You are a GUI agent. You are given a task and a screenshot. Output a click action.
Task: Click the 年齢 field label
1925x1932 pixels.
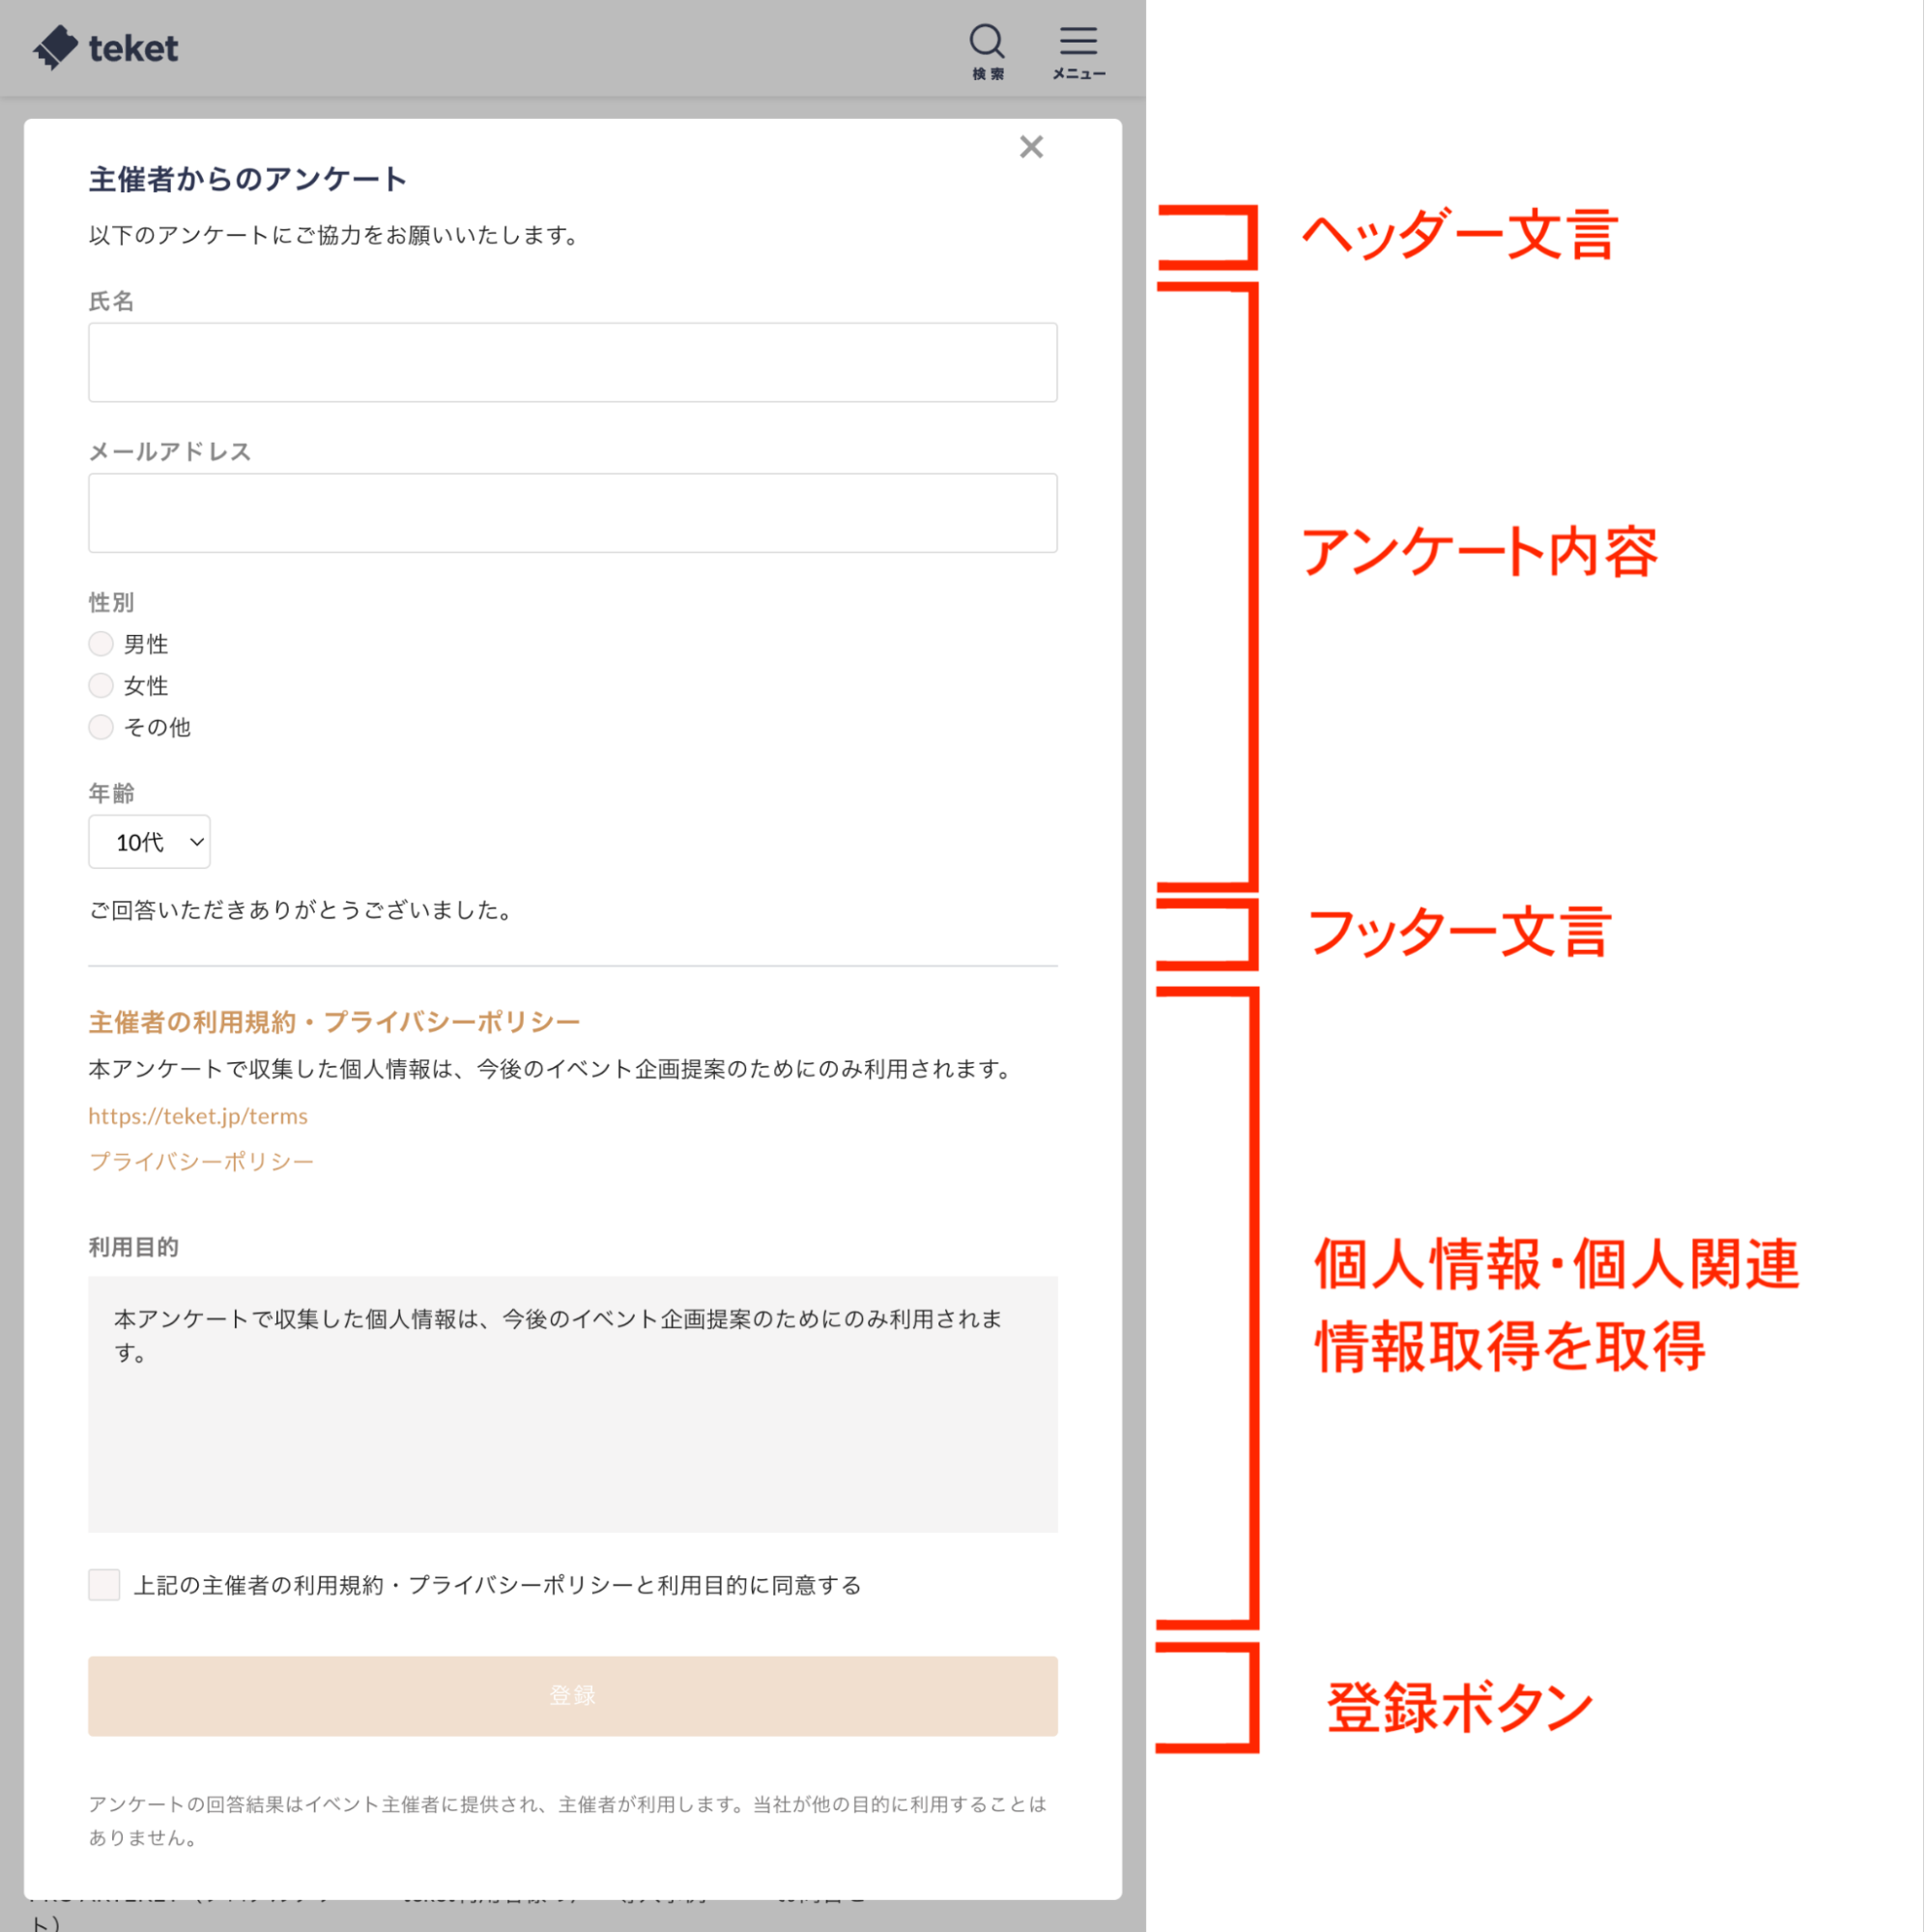(111, 794)
